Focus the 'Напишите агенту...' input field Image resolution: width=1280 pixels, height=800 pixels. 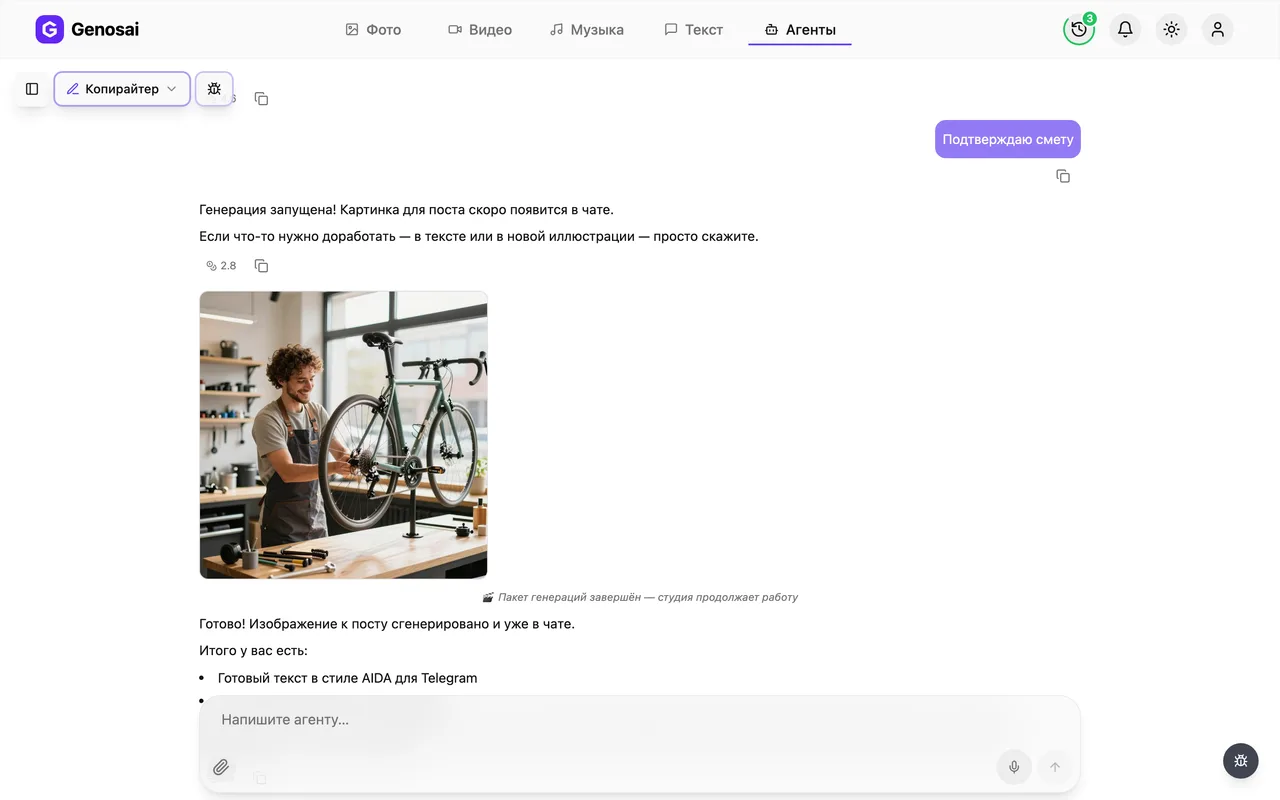tap(640, 720)
